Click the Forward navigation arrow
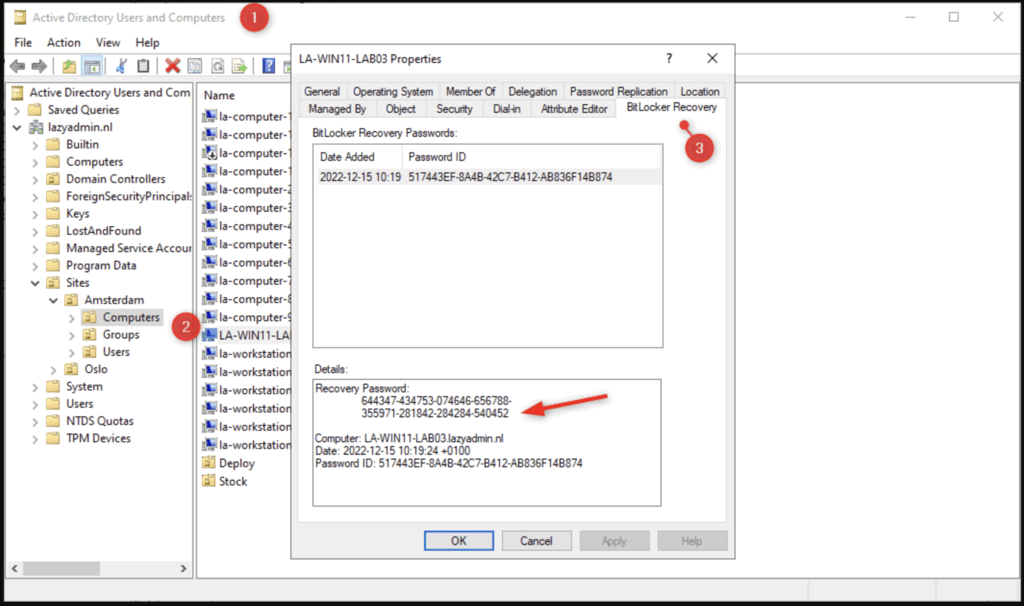 [x=37, y=65]
